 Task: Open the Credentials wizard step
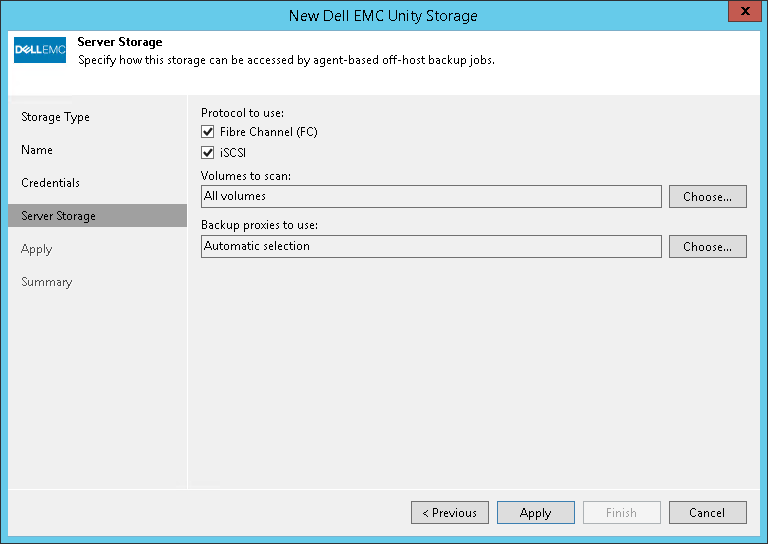[x=51, y=183]
